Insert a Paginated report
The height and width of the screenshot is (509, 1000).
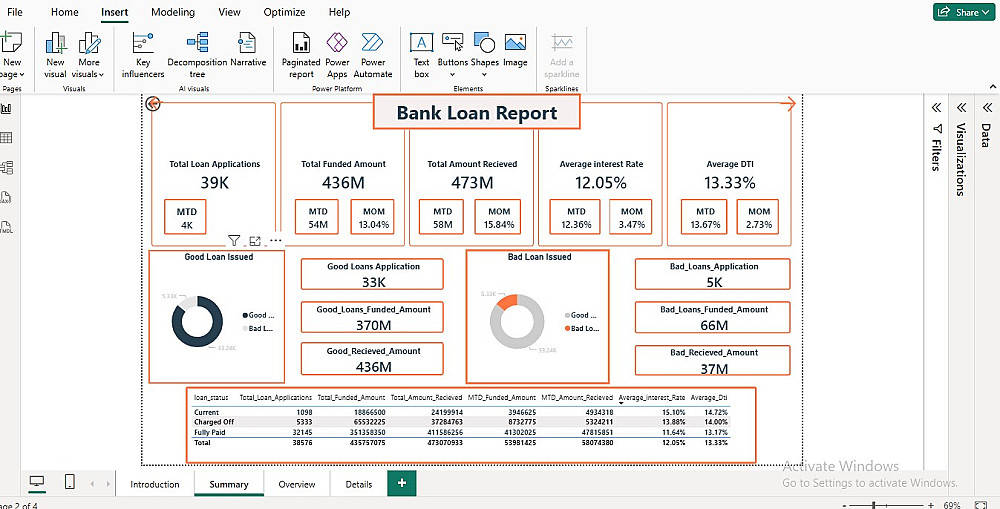coord(300,55)
